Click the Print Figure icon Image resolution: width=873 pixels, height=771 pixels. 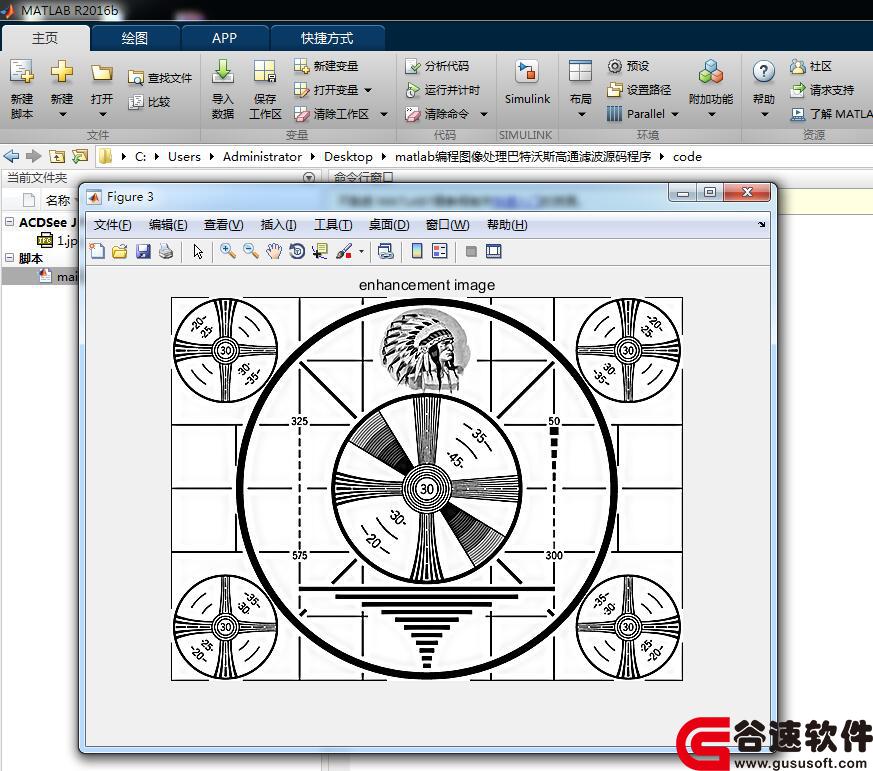(166, 252)
